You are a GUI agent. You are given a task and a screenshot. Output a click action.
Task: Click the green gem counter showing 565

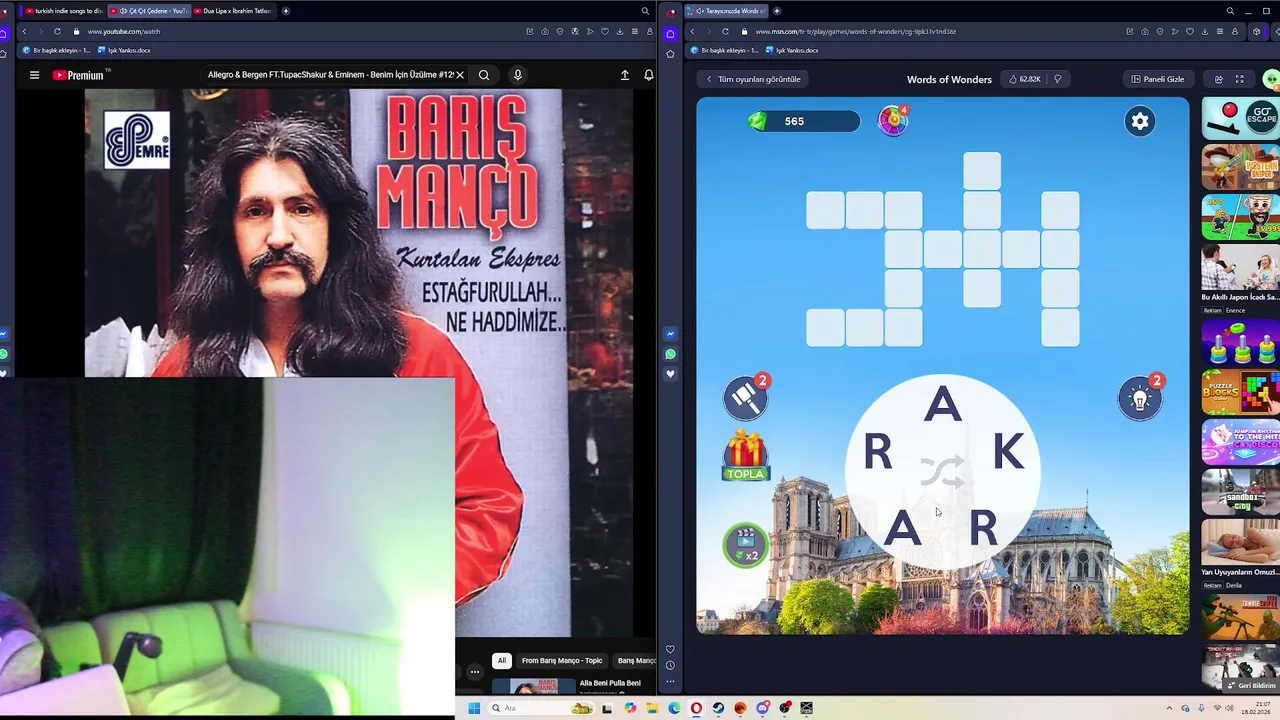803,121
